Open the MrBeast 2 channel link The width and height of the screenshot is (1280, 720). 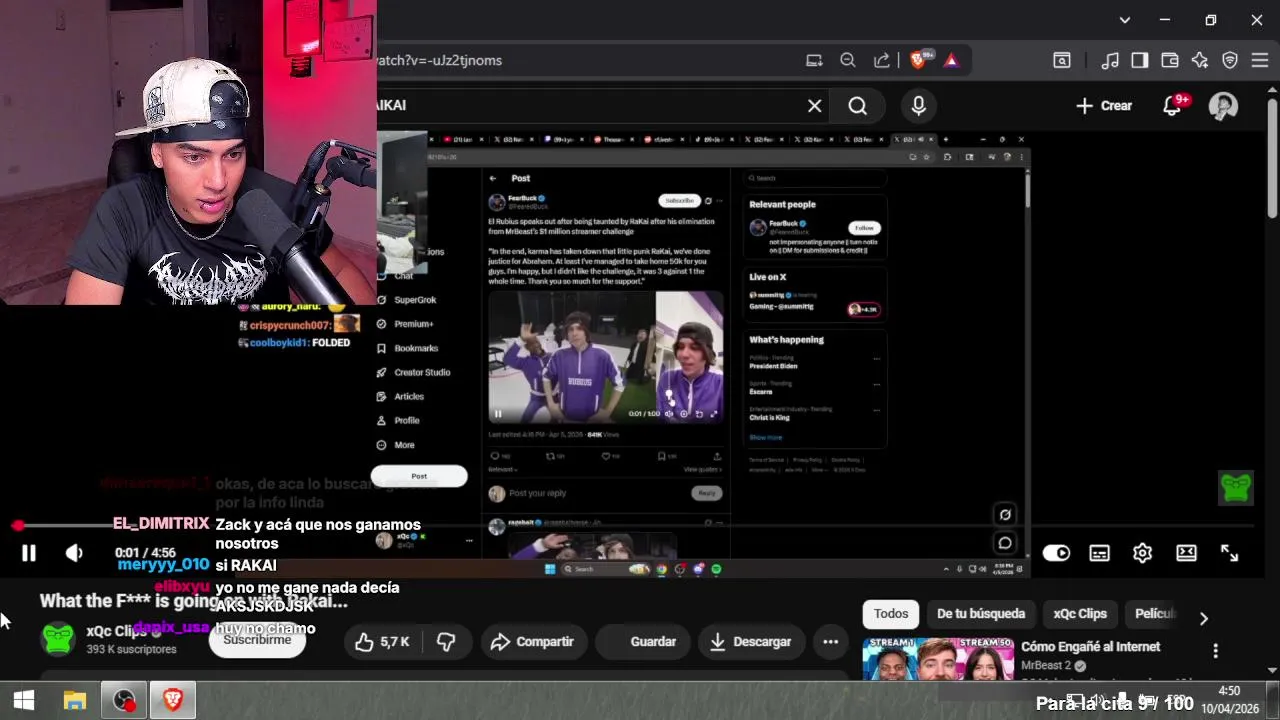click(1046, 666)
